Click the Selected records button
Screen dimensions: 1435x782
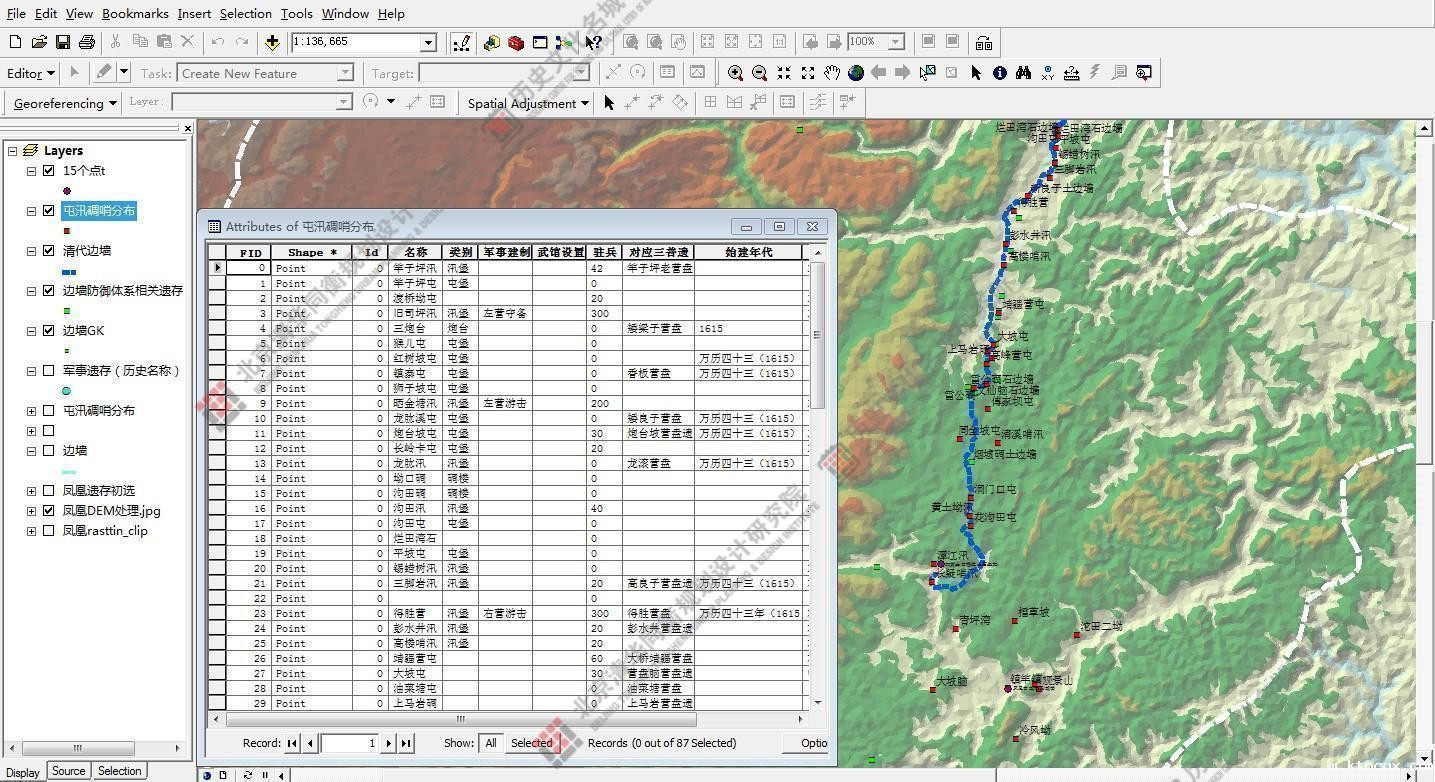531,743
